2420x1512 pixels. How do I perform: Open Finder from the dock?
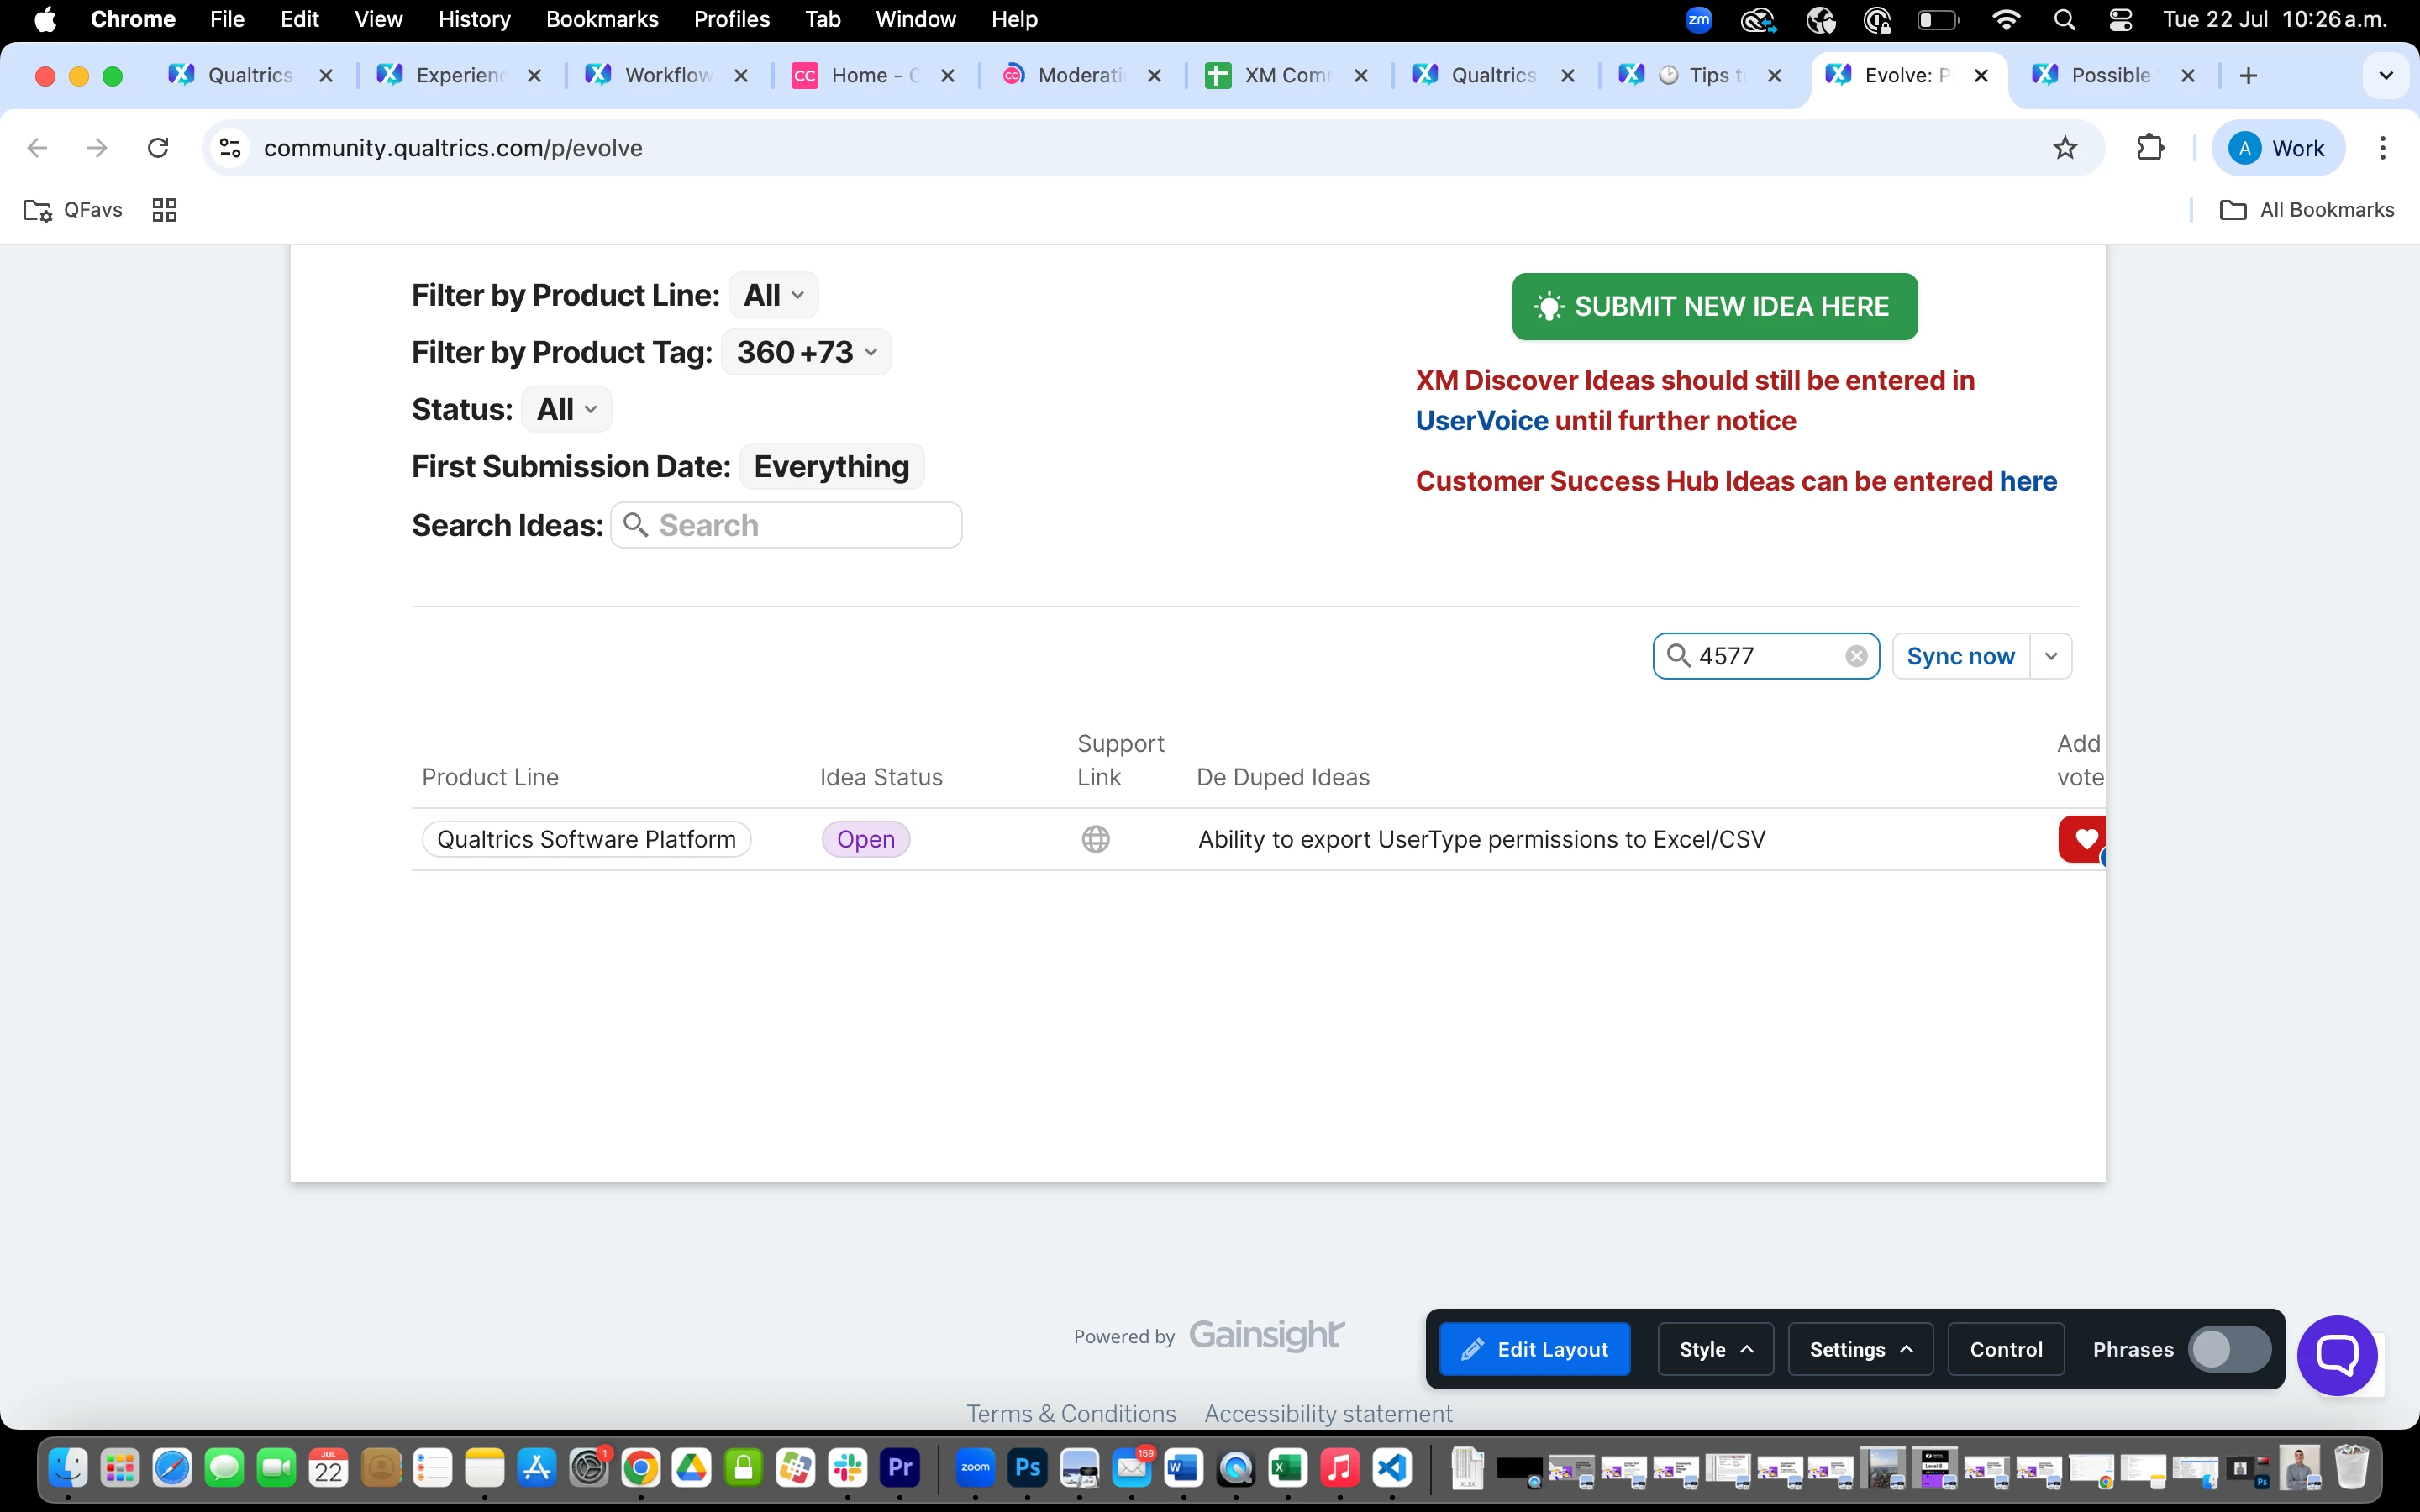(x=68, y=1468)
